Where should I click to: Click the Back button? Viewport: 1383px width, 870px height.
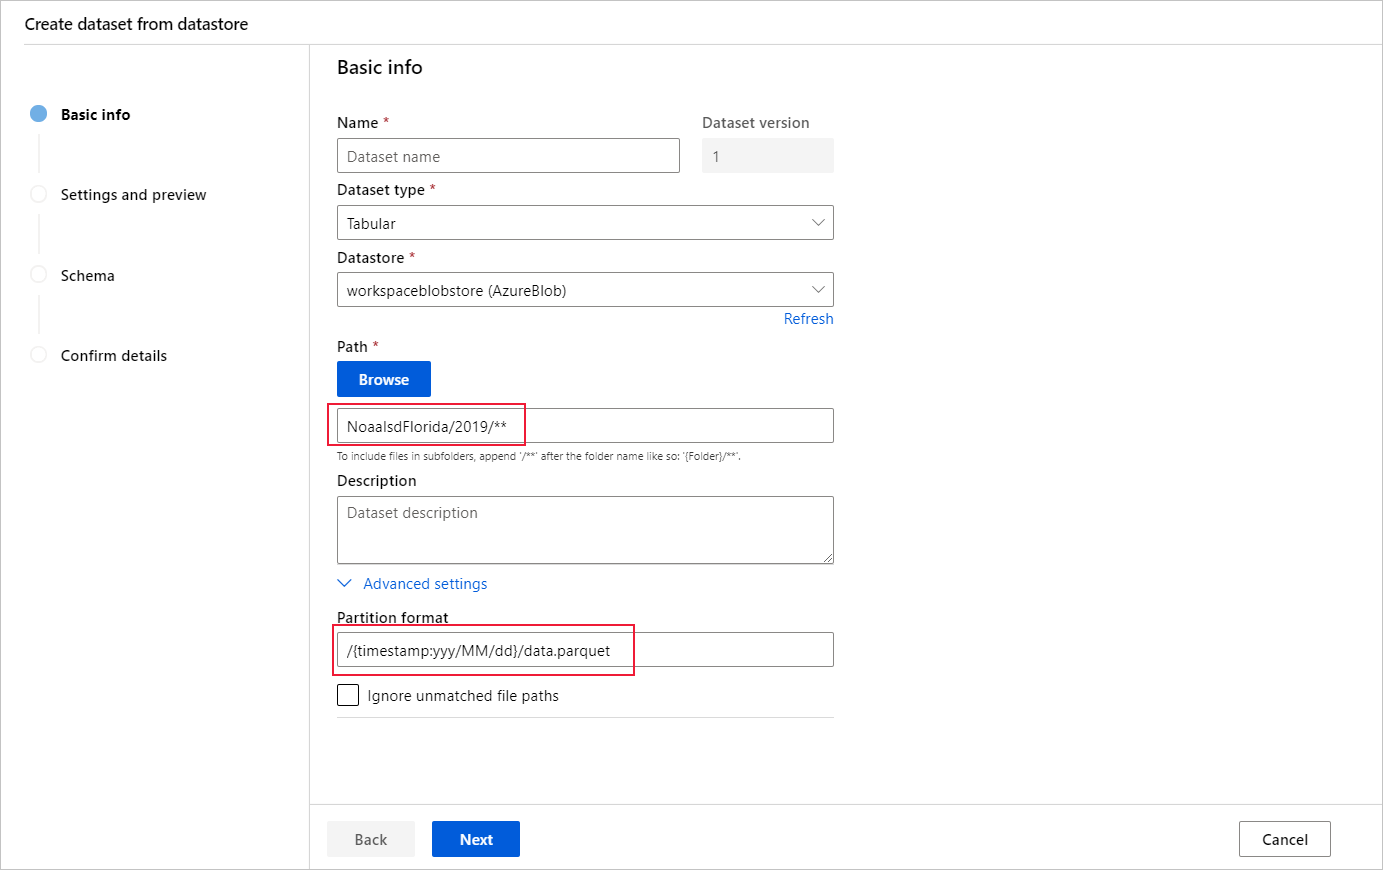(x=370, y=839)
